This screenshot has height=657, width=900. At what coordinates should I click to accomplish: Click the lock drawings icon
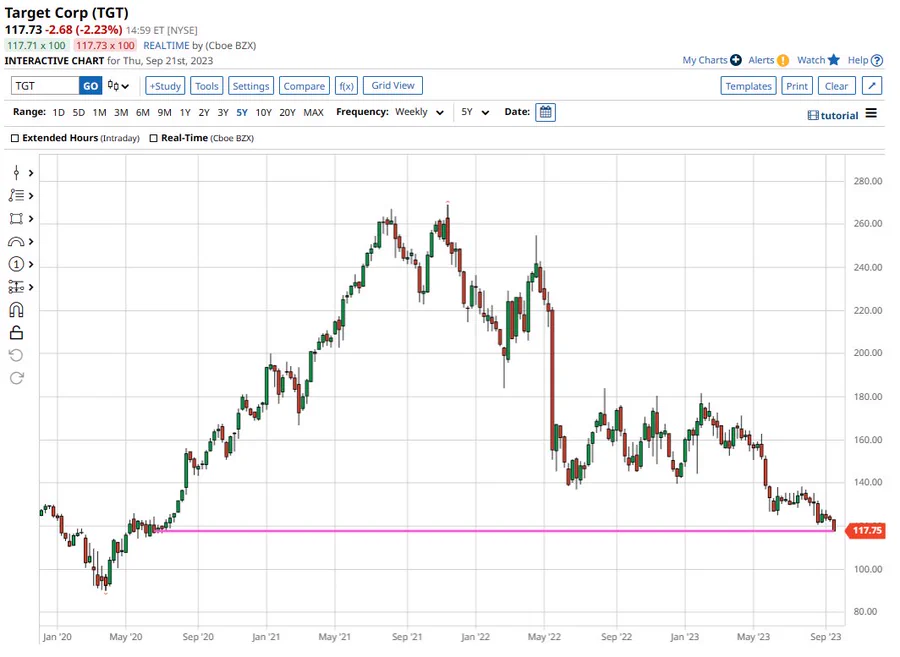pyautogui.click(x=16, y=333)
